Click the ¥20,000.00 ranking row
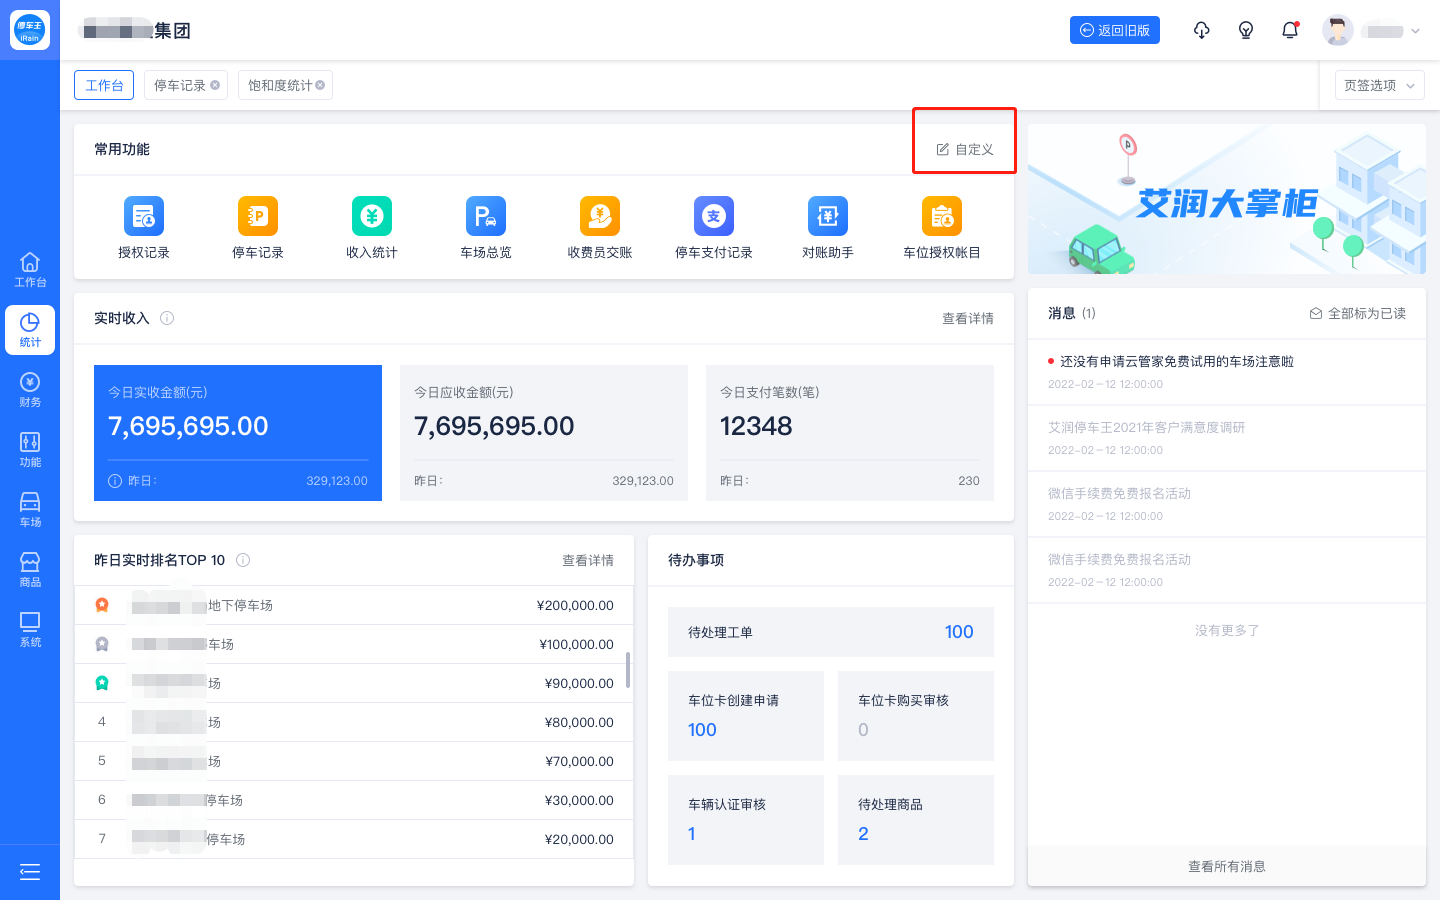Screen dimensions: 1440x900 click(x=354, y=839)
